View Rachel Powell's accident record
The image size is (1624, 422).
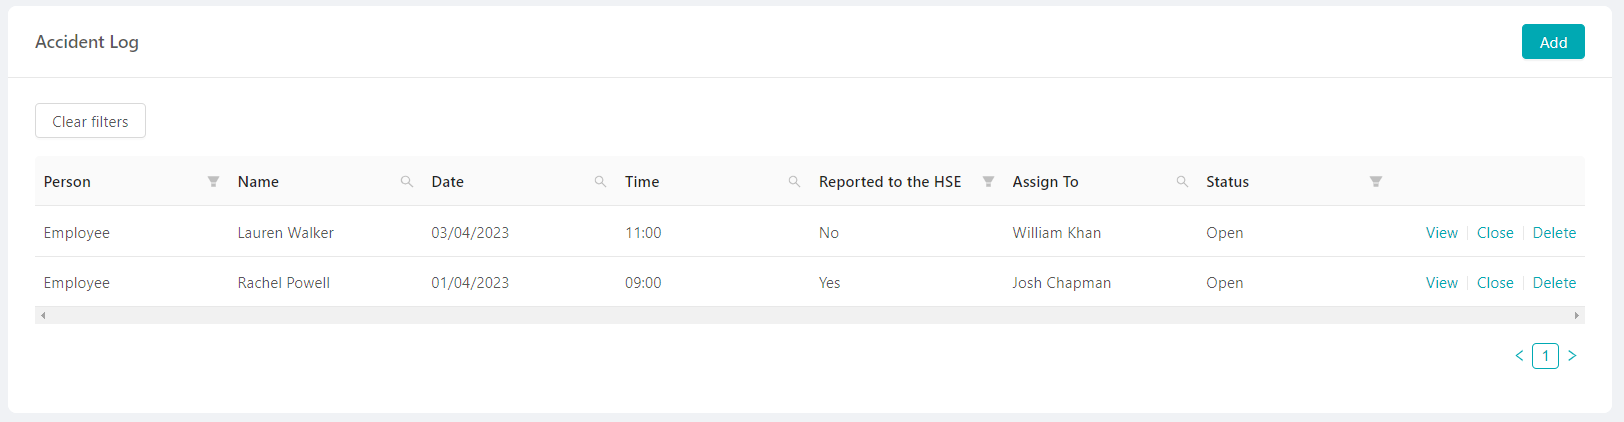pos(1441,283)
